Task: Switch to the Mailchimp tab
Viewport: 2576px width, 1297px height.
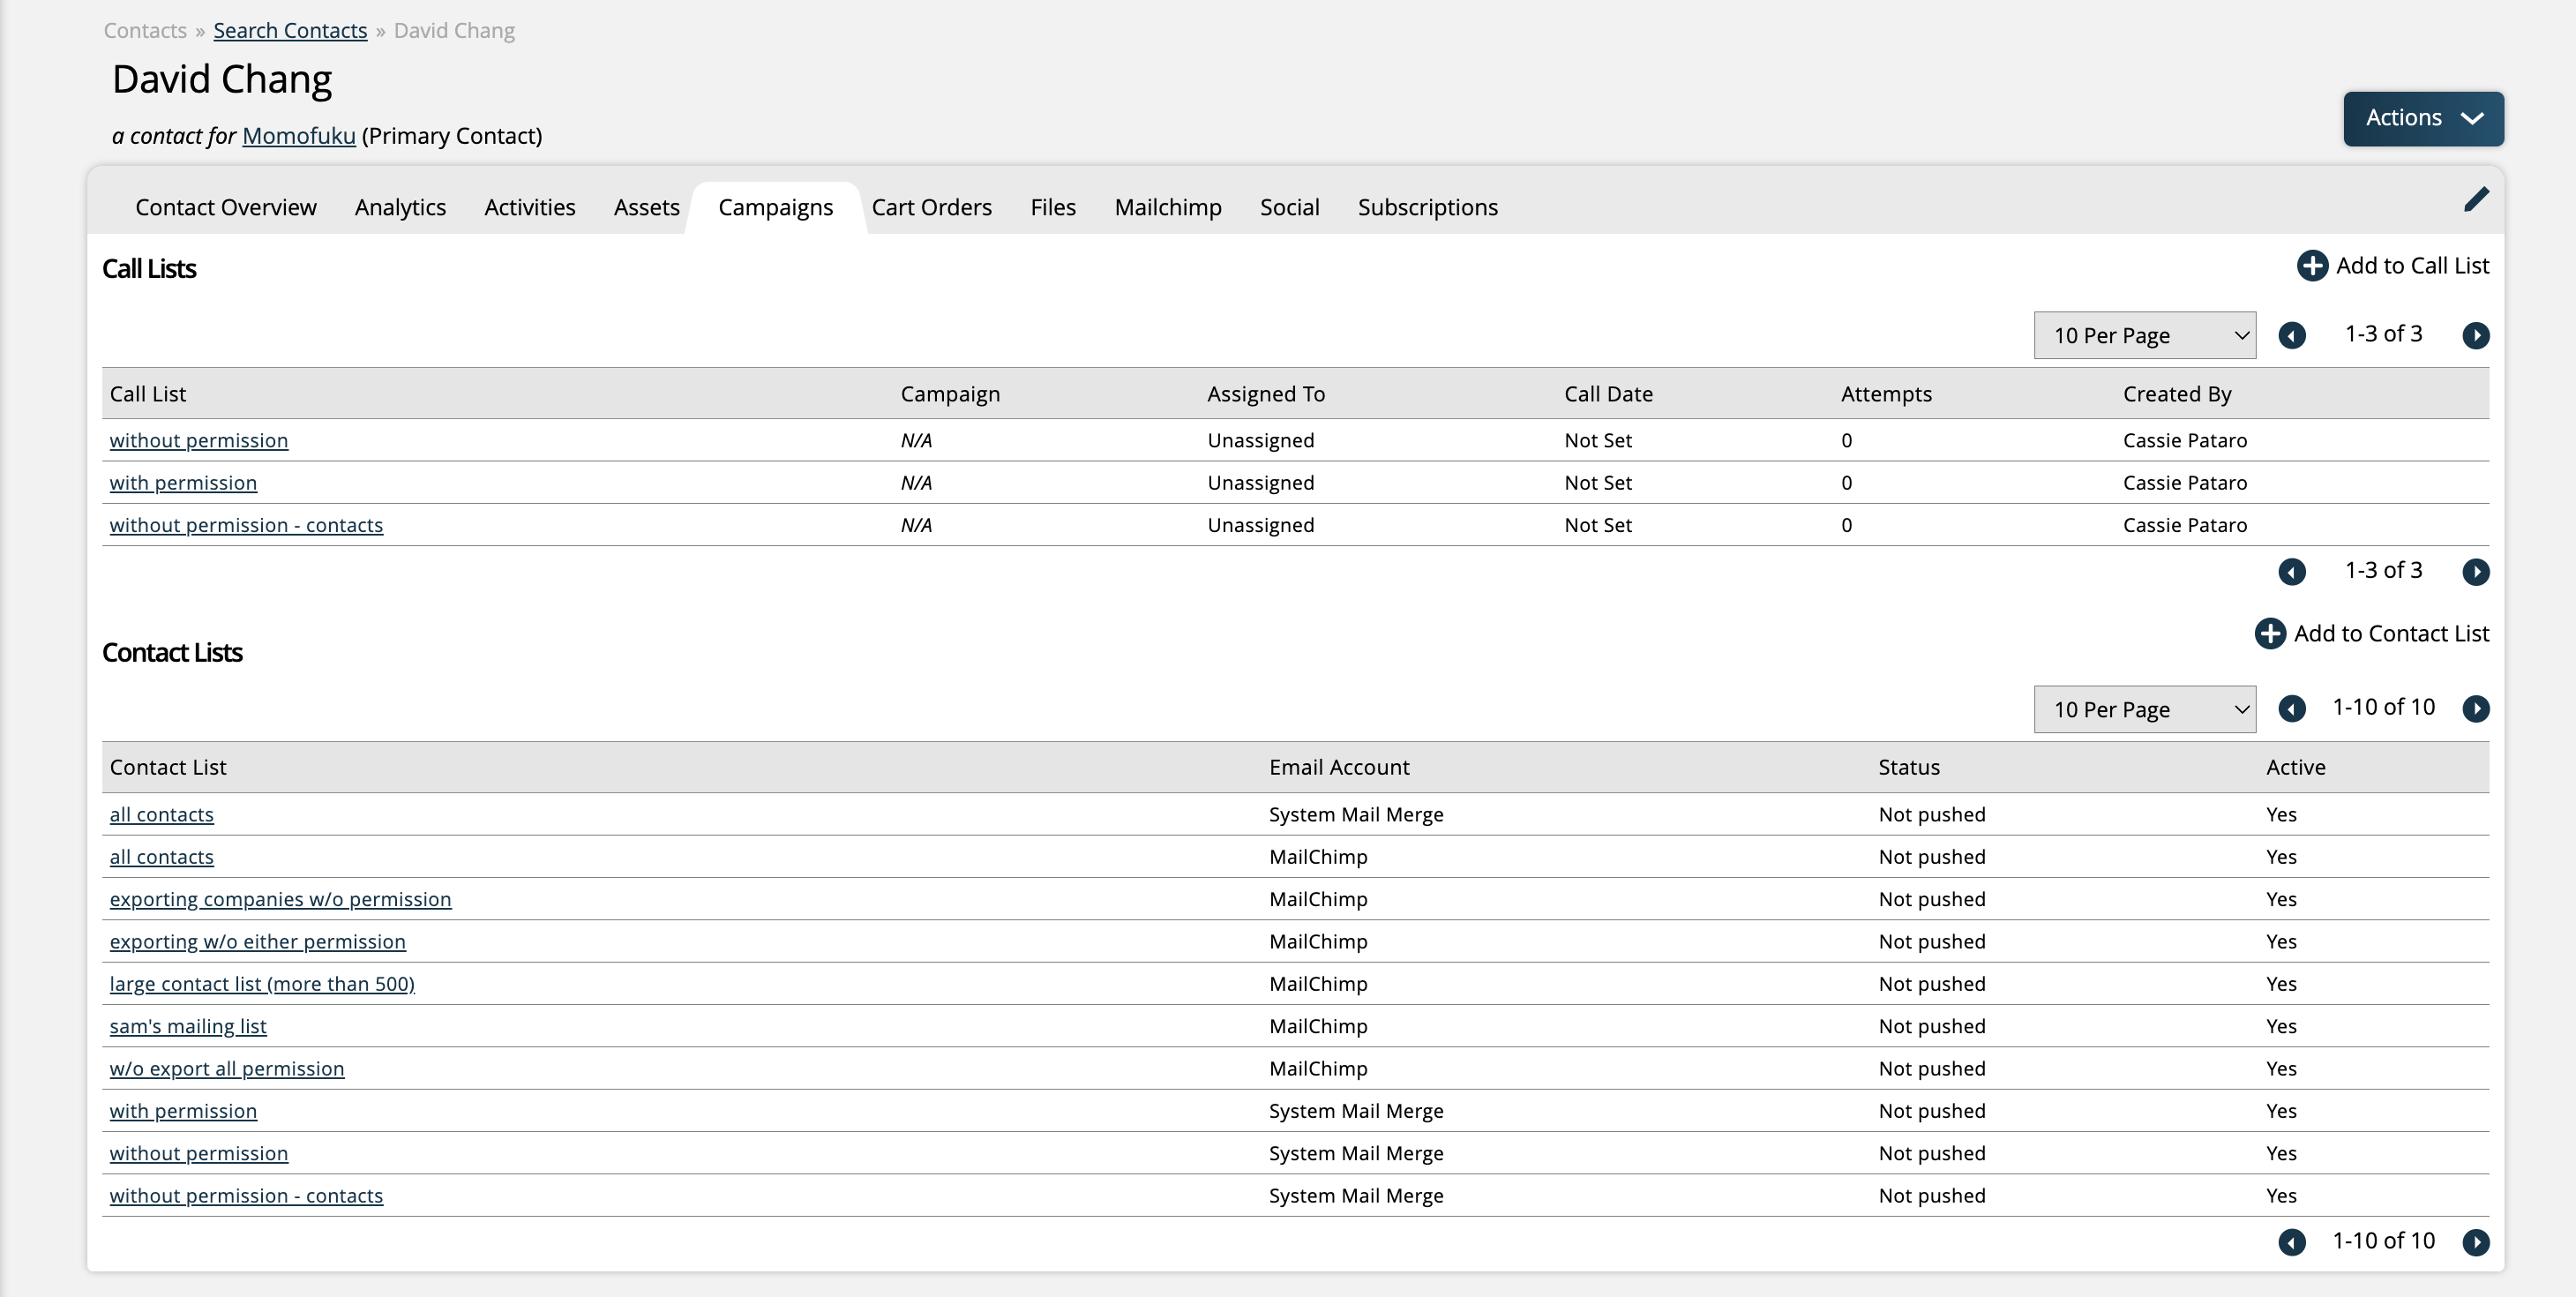Action: [x=1167, y=207]
